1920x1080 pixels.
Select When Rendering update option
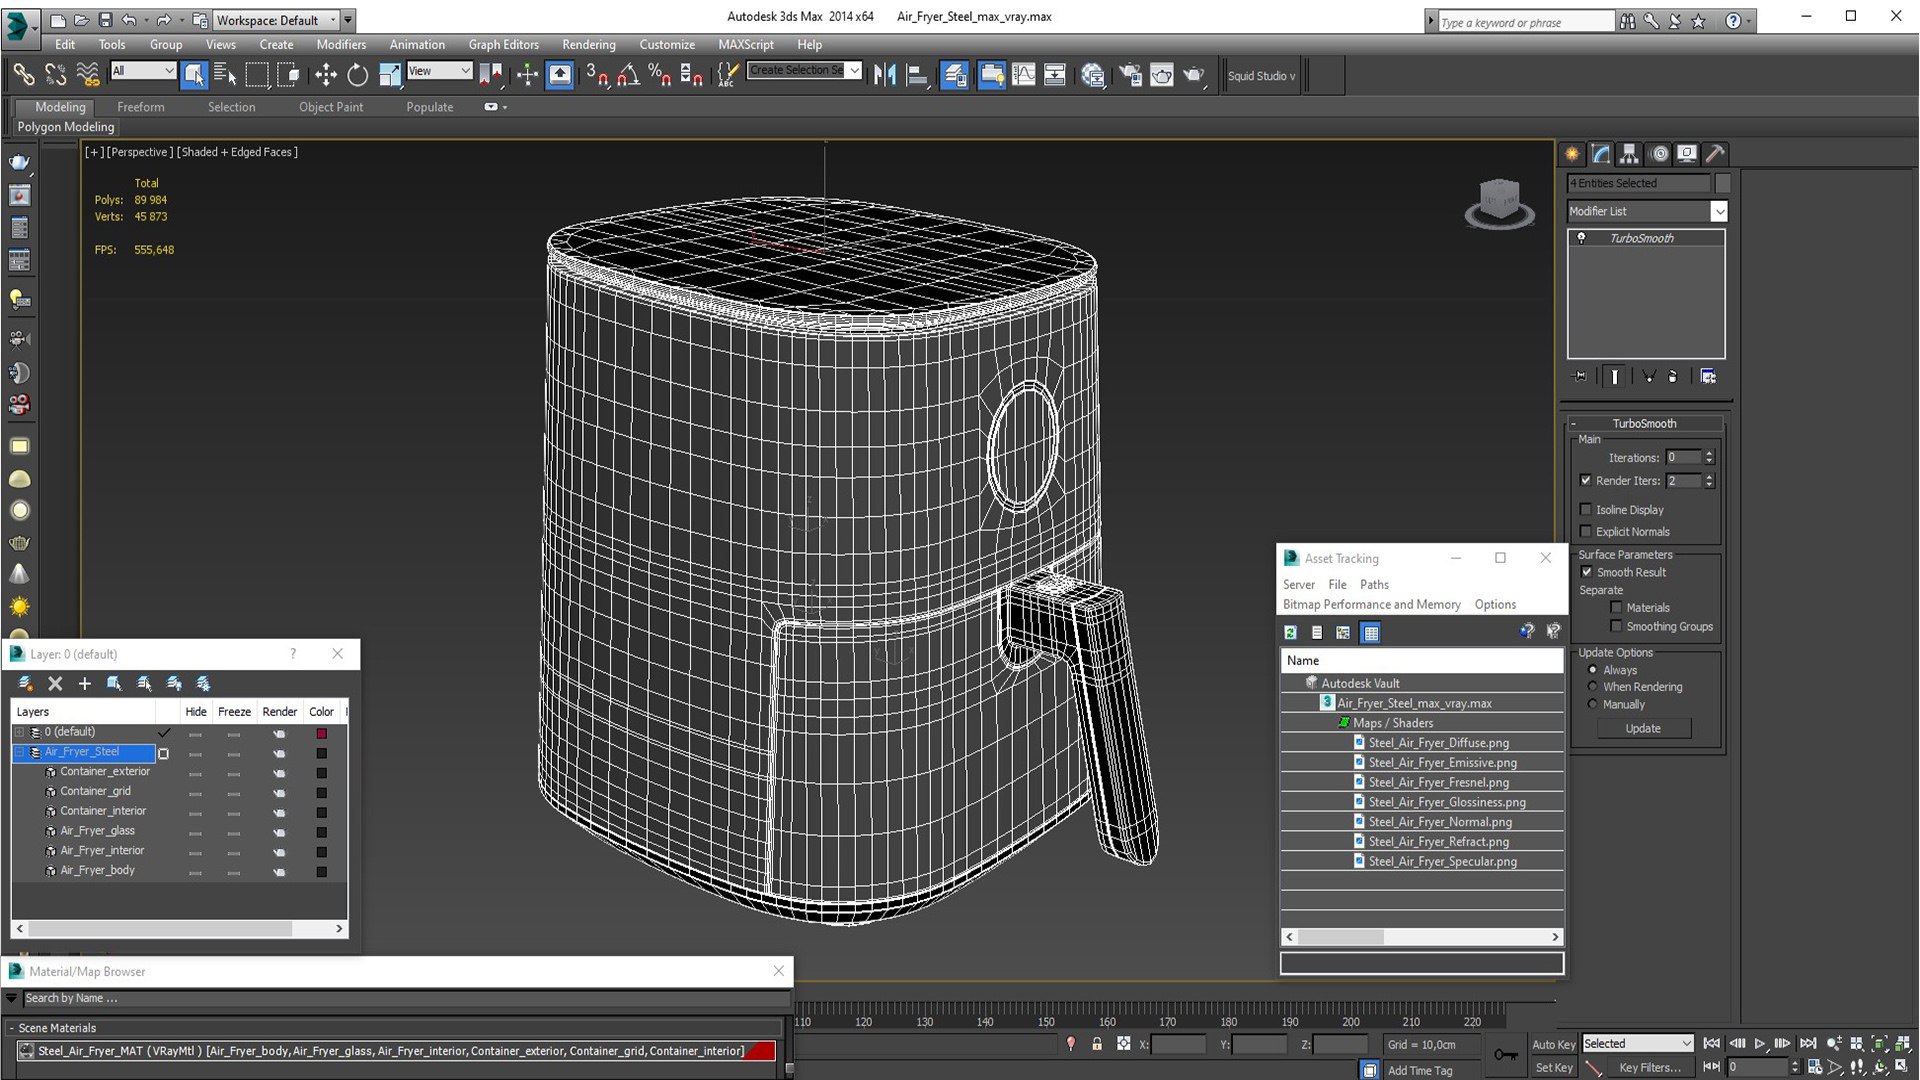click(x=1593, y=687)
